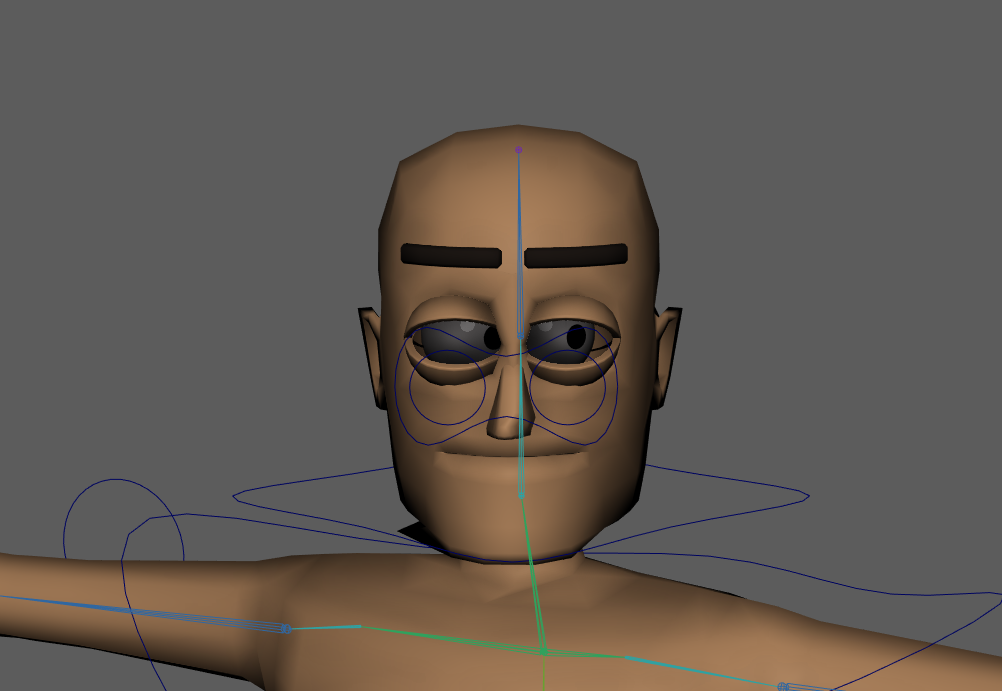Select the right-side eye pupil
The image size is (1002, 691).
tap(576, 337)
